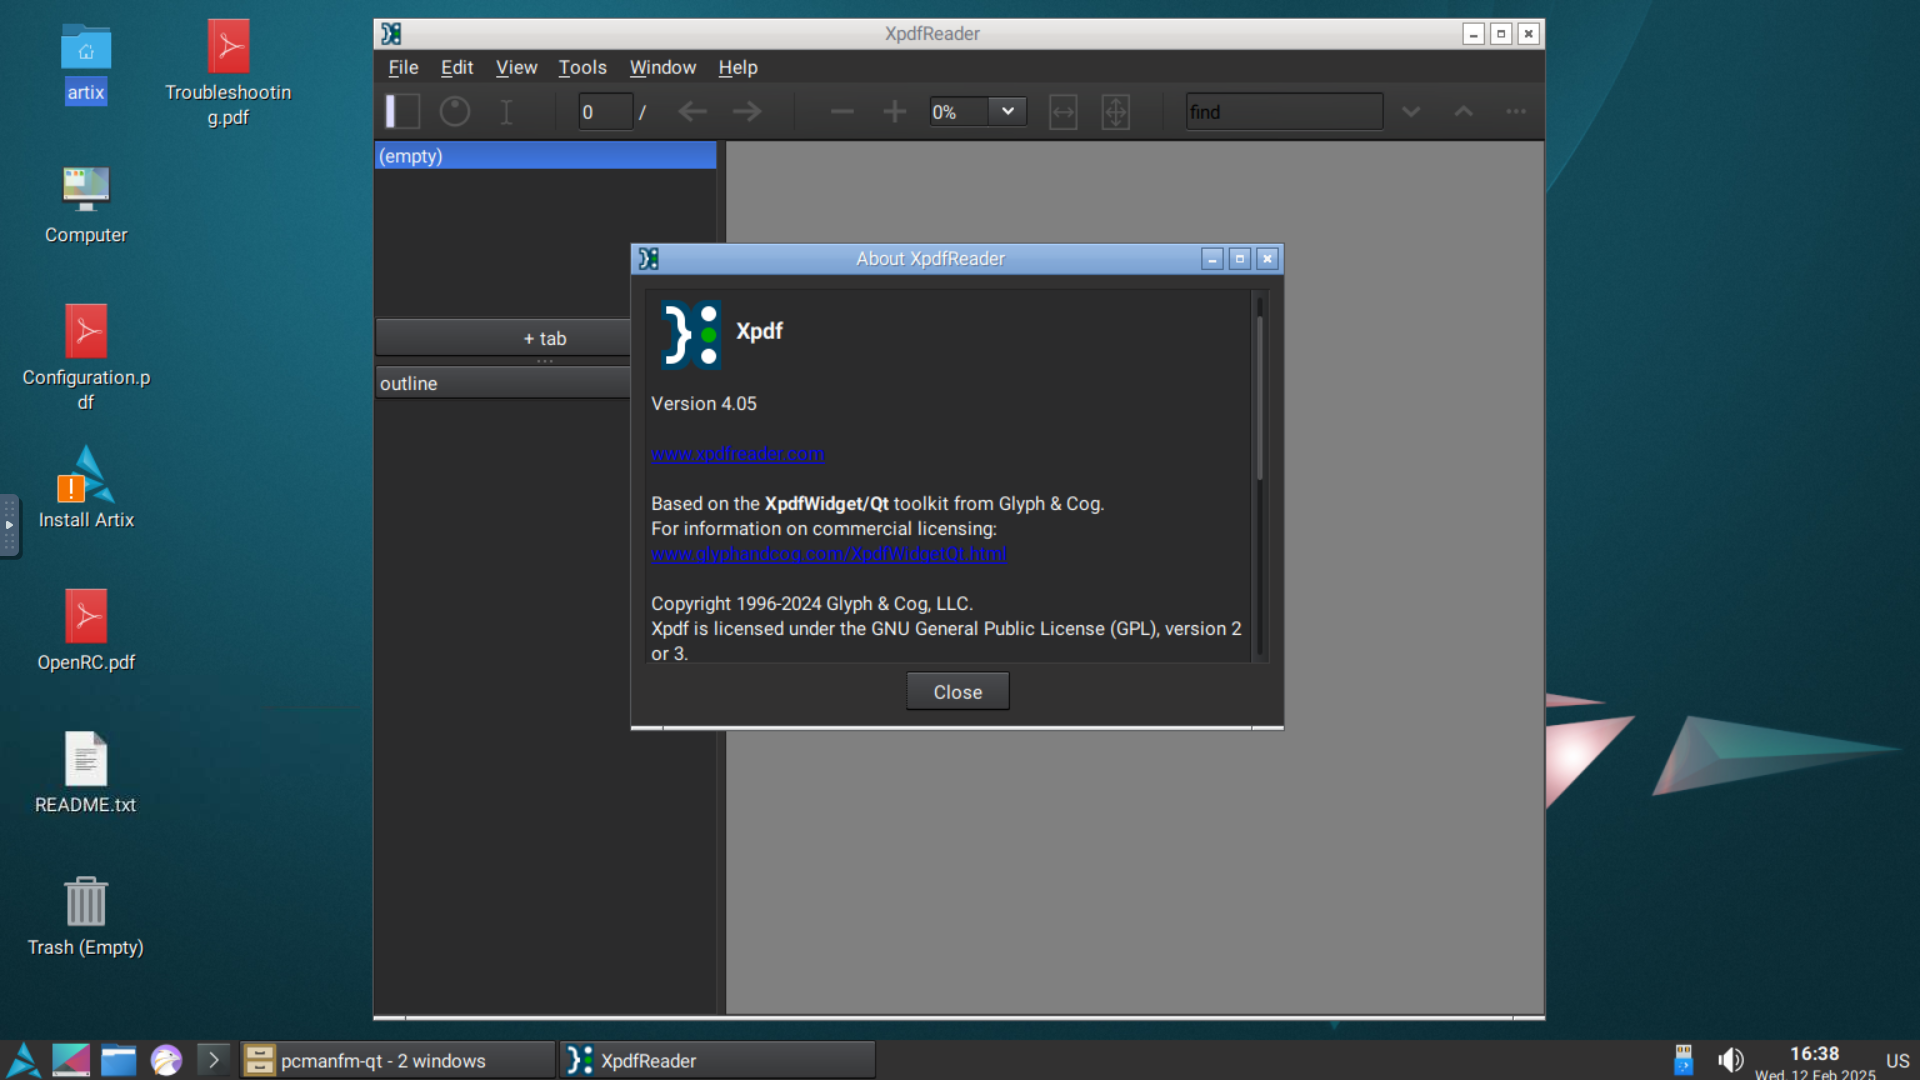Open OpenRC.pdf desktop icon

[86, 630]
